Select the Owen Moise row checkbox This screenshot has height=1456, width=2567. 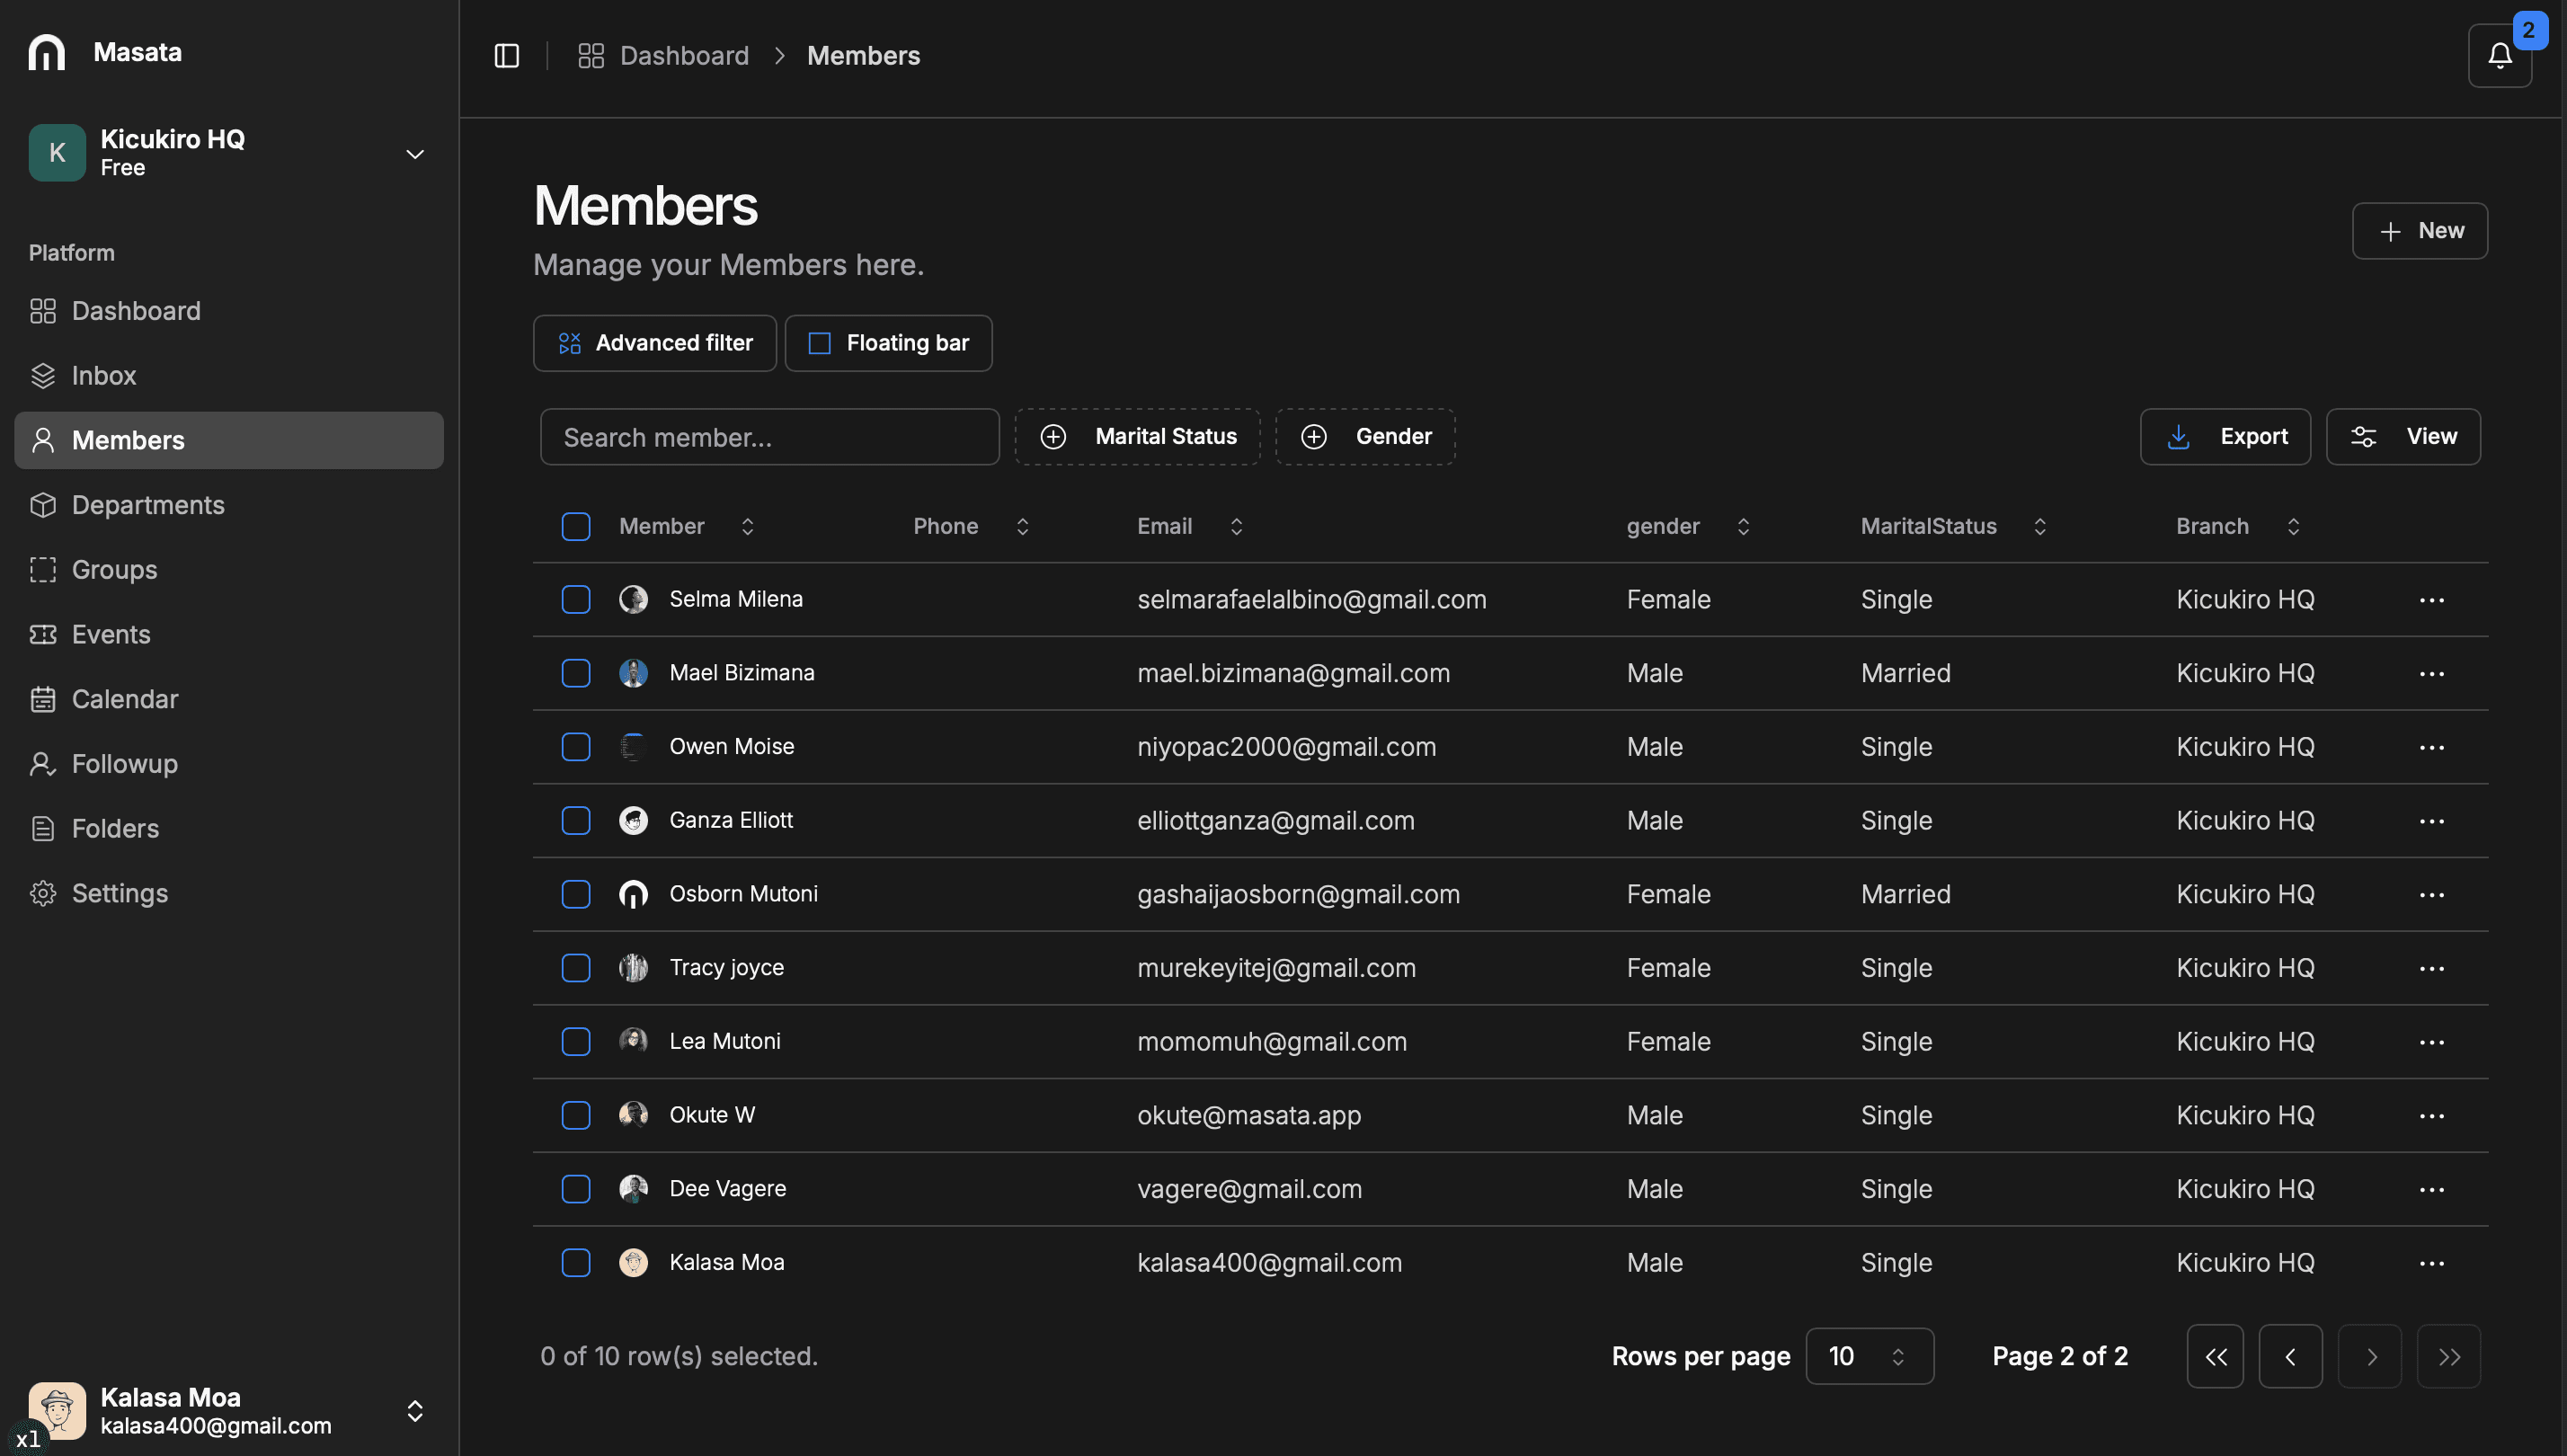(x=576, y=747)
